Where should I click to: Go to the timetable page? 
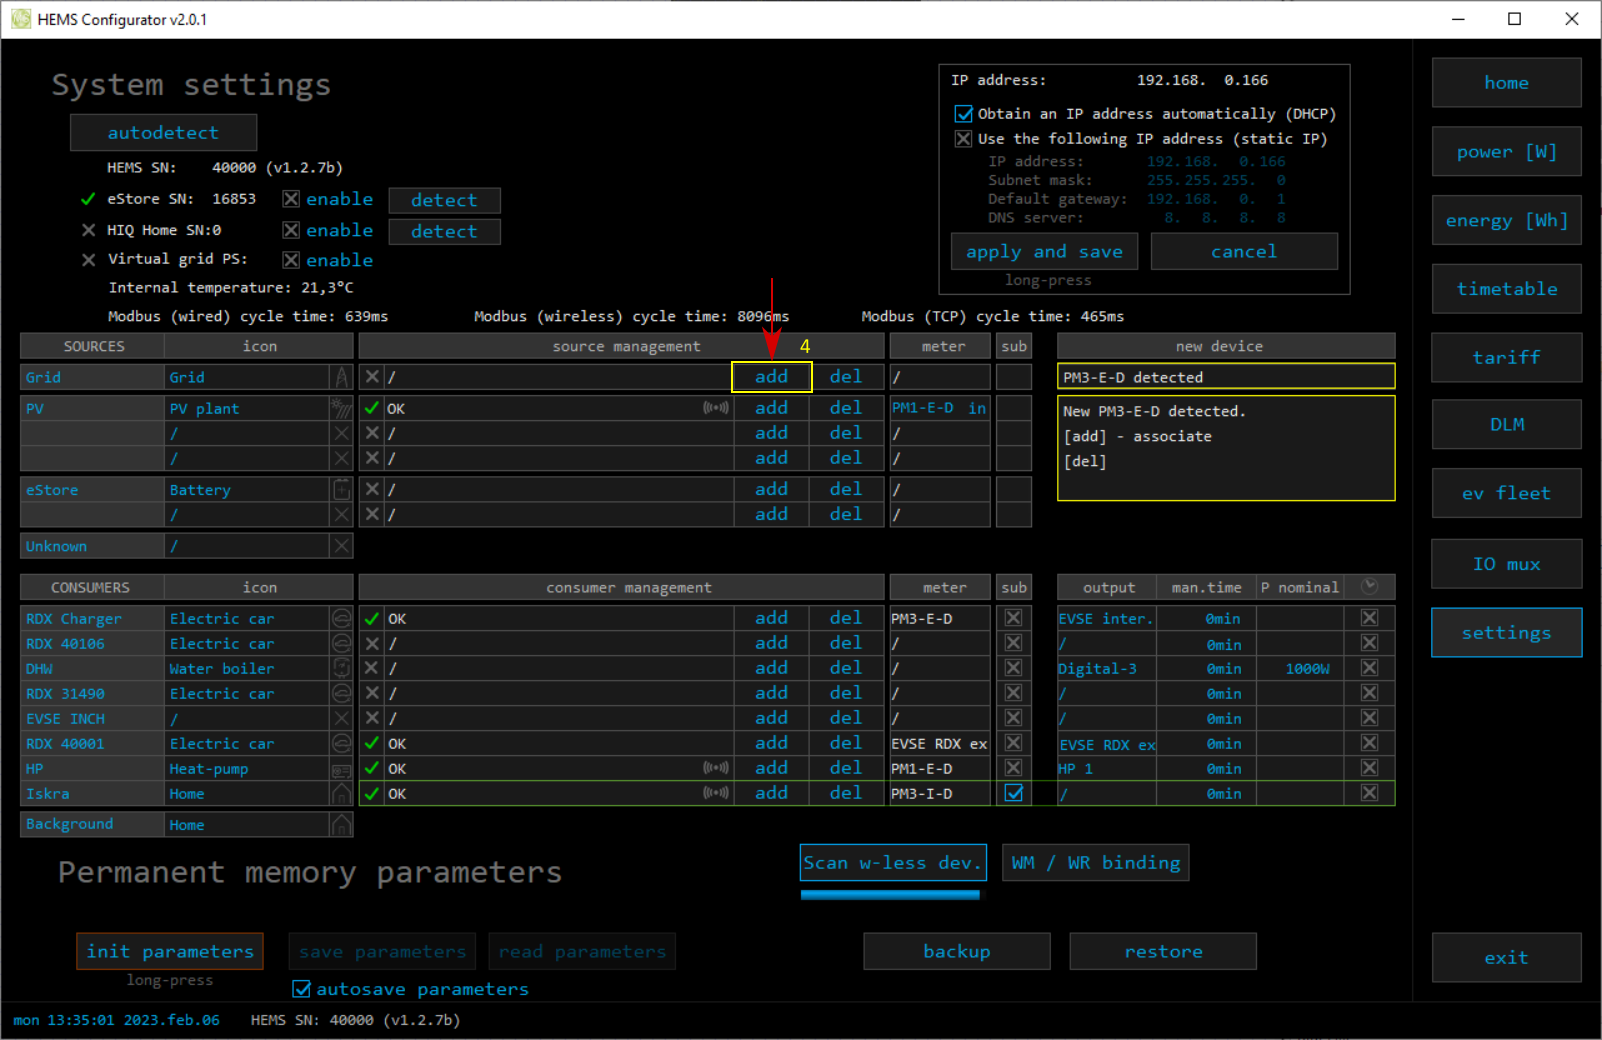click(1506, 289)
